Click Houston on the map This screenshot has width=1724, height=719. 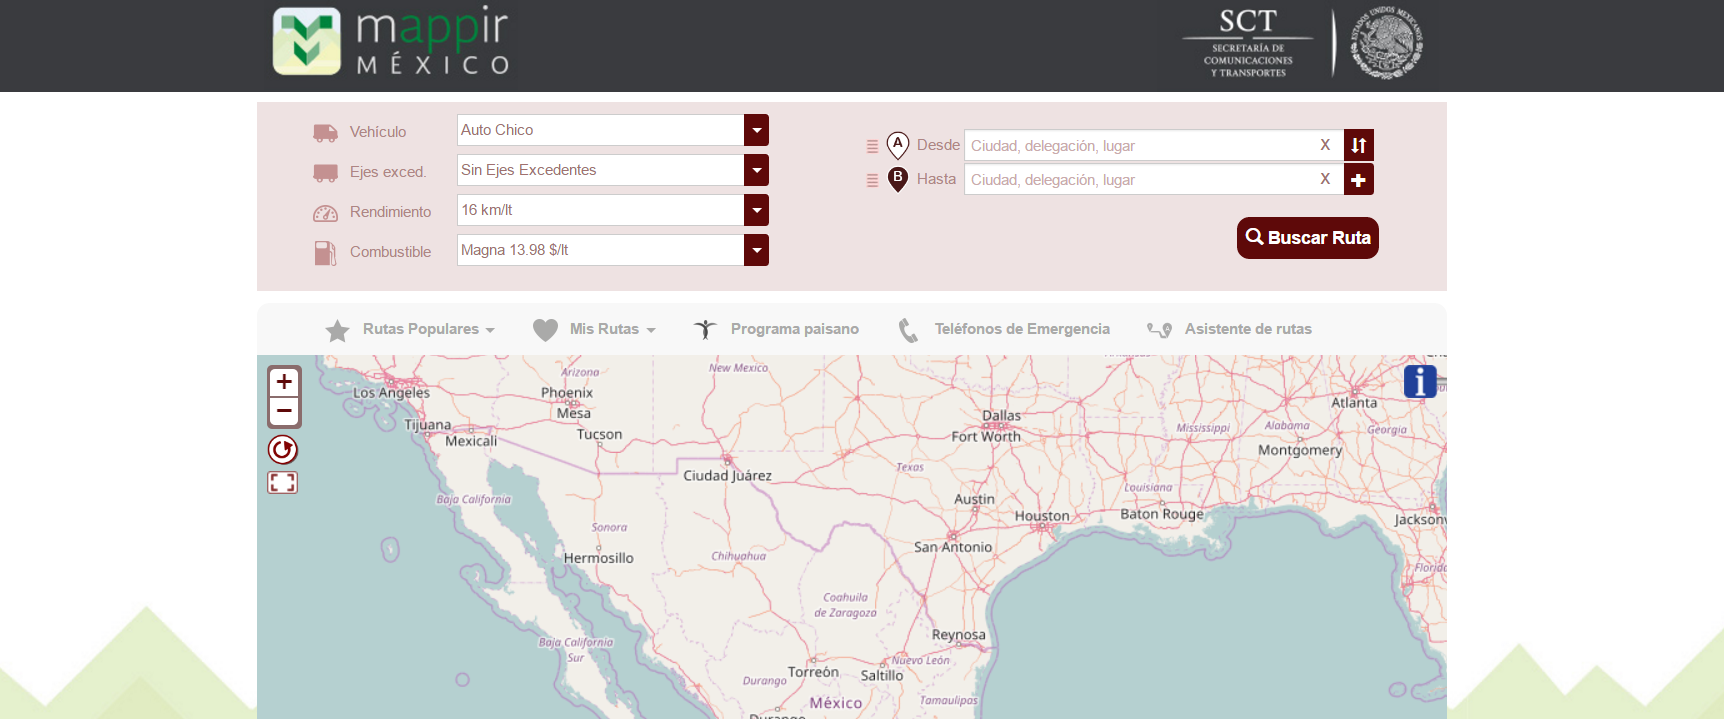coord(1042,516)
